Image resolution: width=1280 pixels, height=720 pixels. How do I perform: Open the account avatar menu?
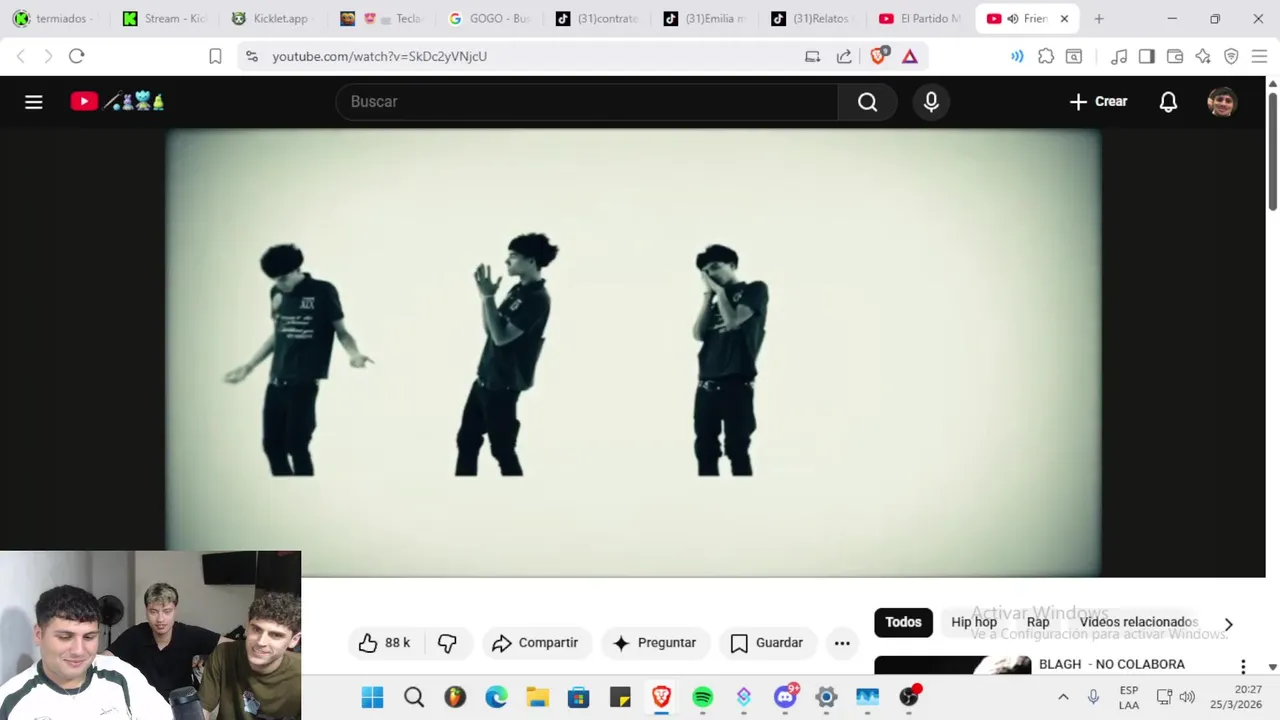point(1222,102)
